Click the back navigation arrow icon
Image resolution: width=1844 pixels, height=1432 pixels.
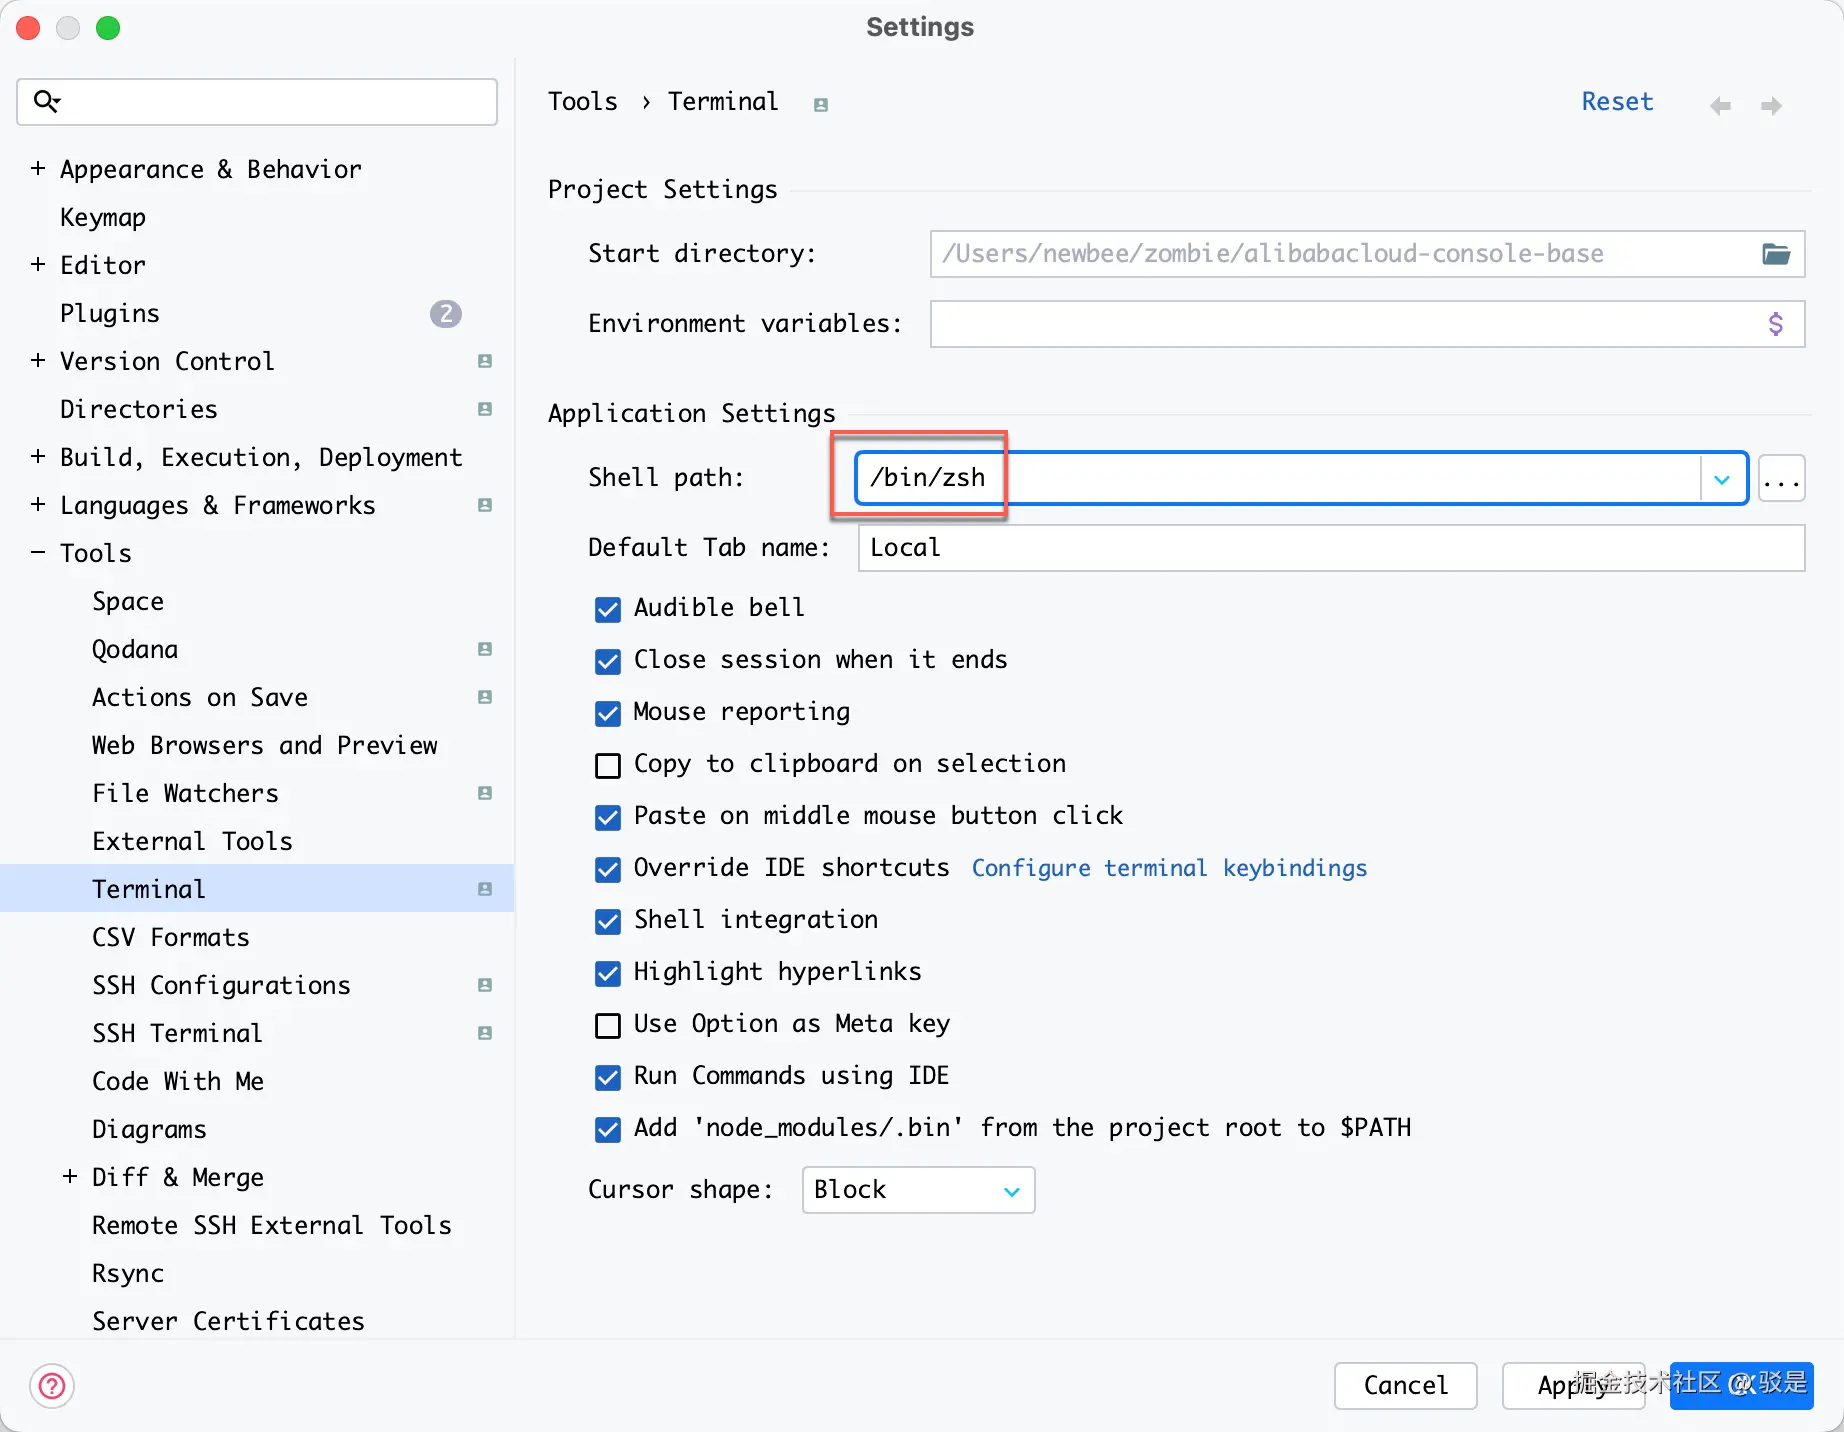click(1720, 106)
